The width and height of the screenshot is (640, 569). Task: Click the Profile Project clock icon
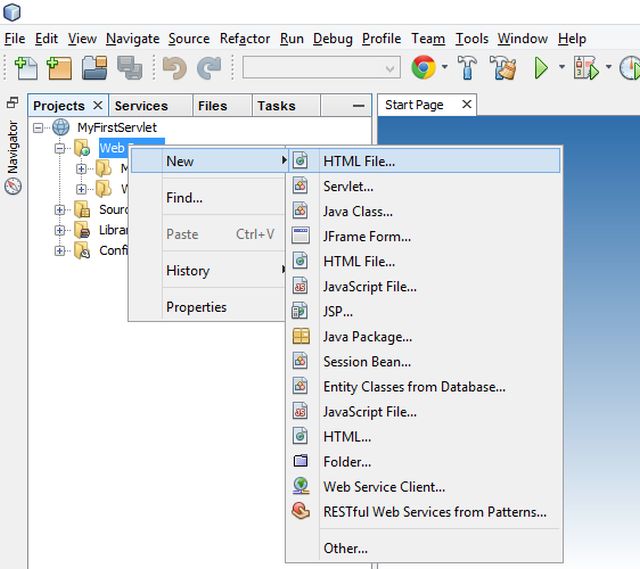point(630,68)
